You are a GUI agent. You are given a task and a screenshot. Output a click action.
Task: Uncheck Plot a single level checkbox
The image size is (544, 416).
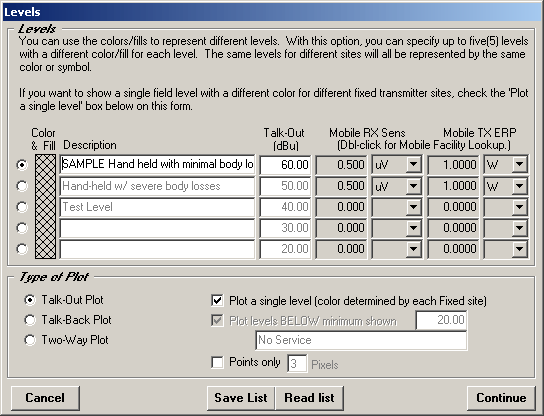(x=217, y=300)
